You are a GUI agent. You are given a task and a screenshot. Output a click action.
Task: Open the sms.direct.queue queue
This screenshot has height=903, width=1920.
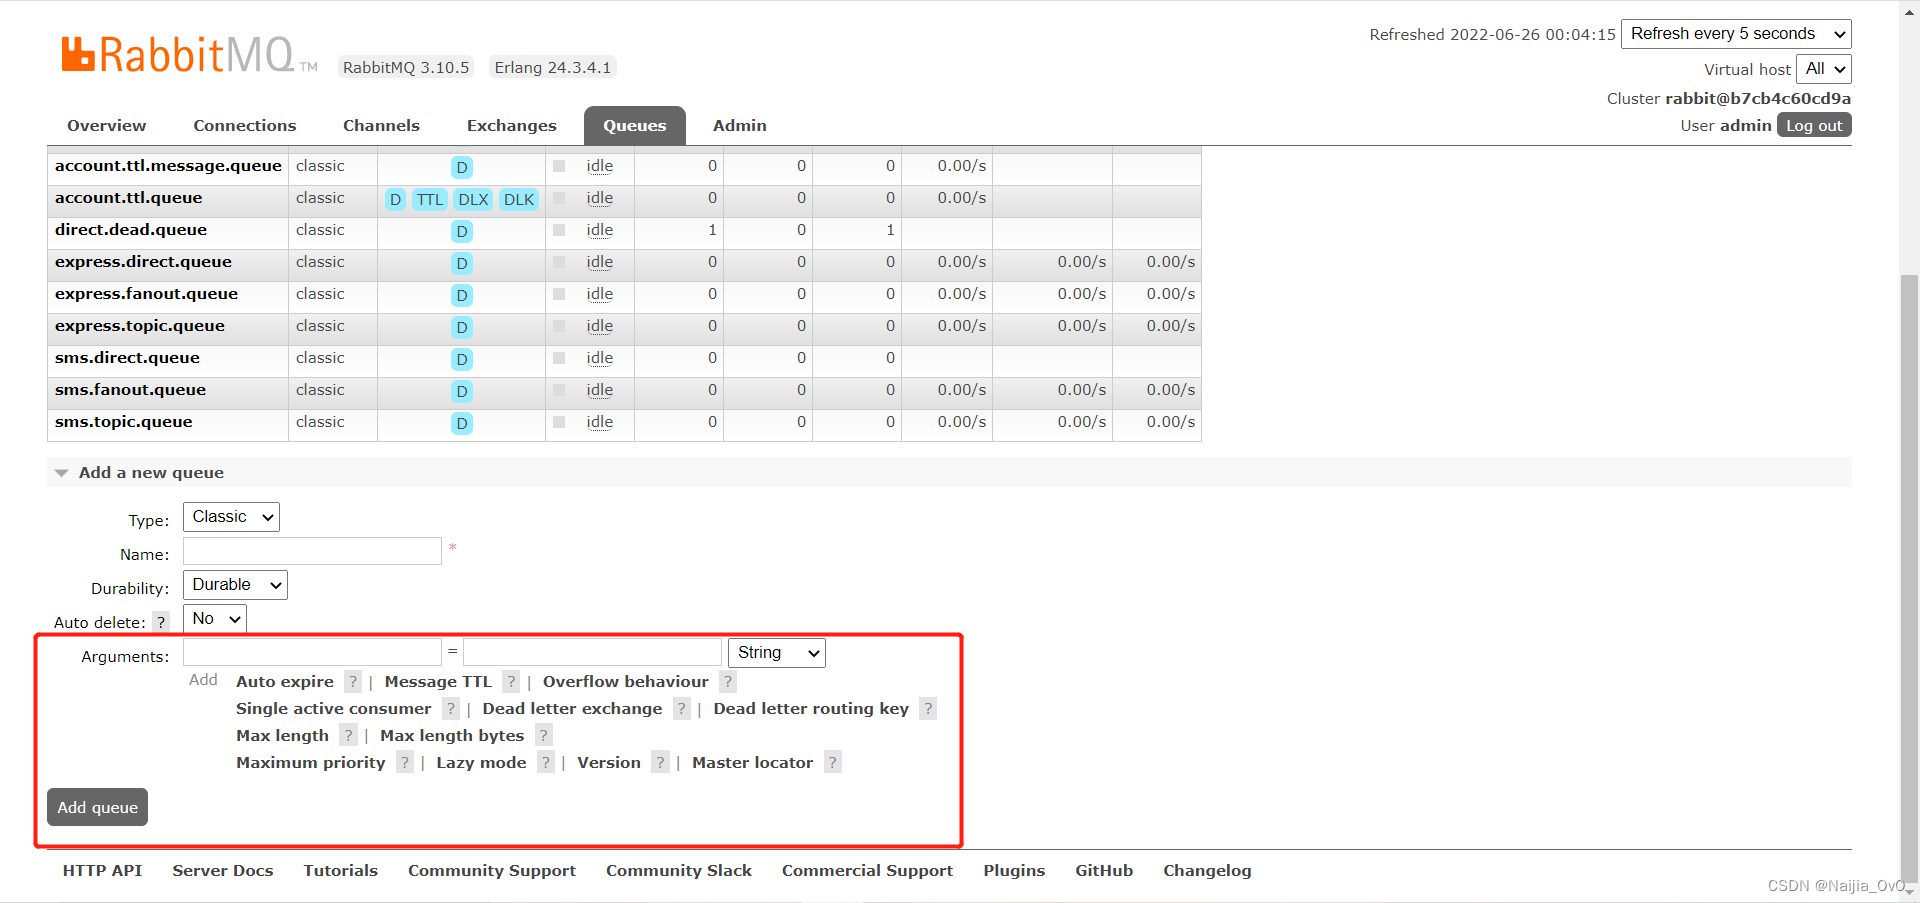(x=127, y=358)
